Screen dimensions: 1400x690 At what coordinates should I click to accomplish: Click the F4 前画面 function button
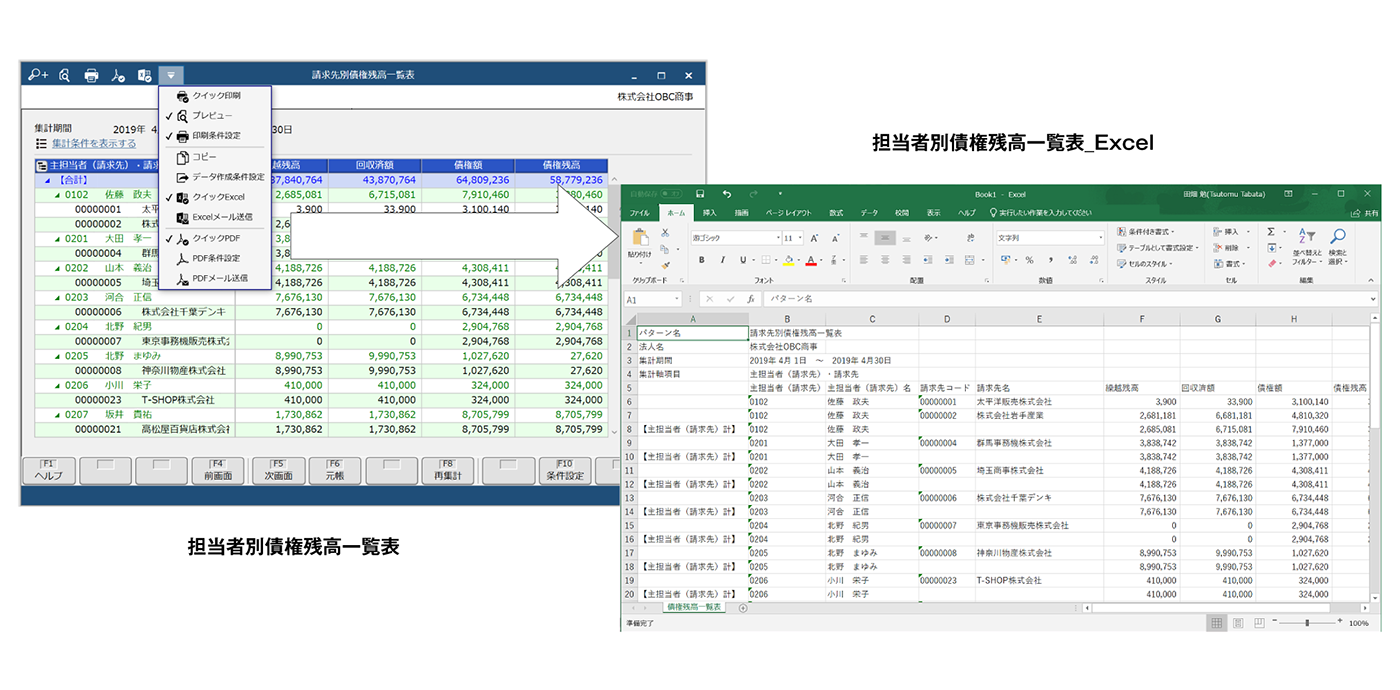(218, 470)
